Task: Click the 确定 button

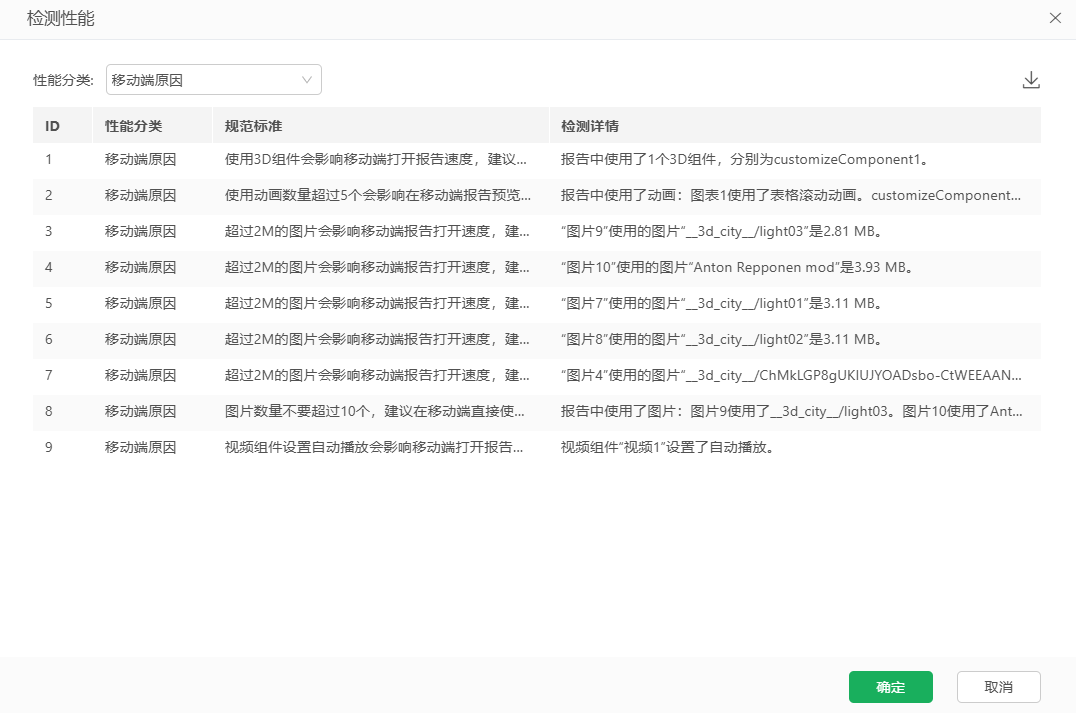Action: pos(890,687)
